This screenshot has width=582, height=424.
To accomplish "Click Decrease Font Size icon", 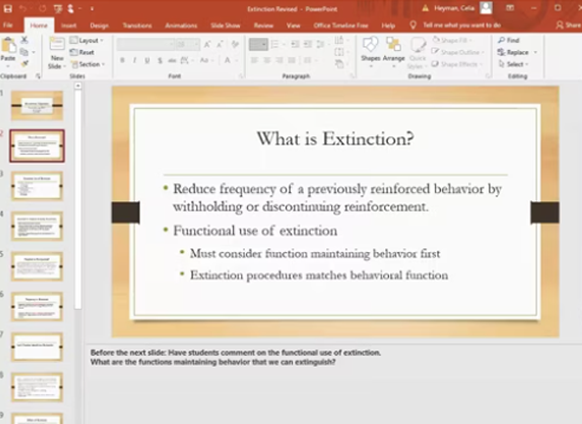I will 220,45.
